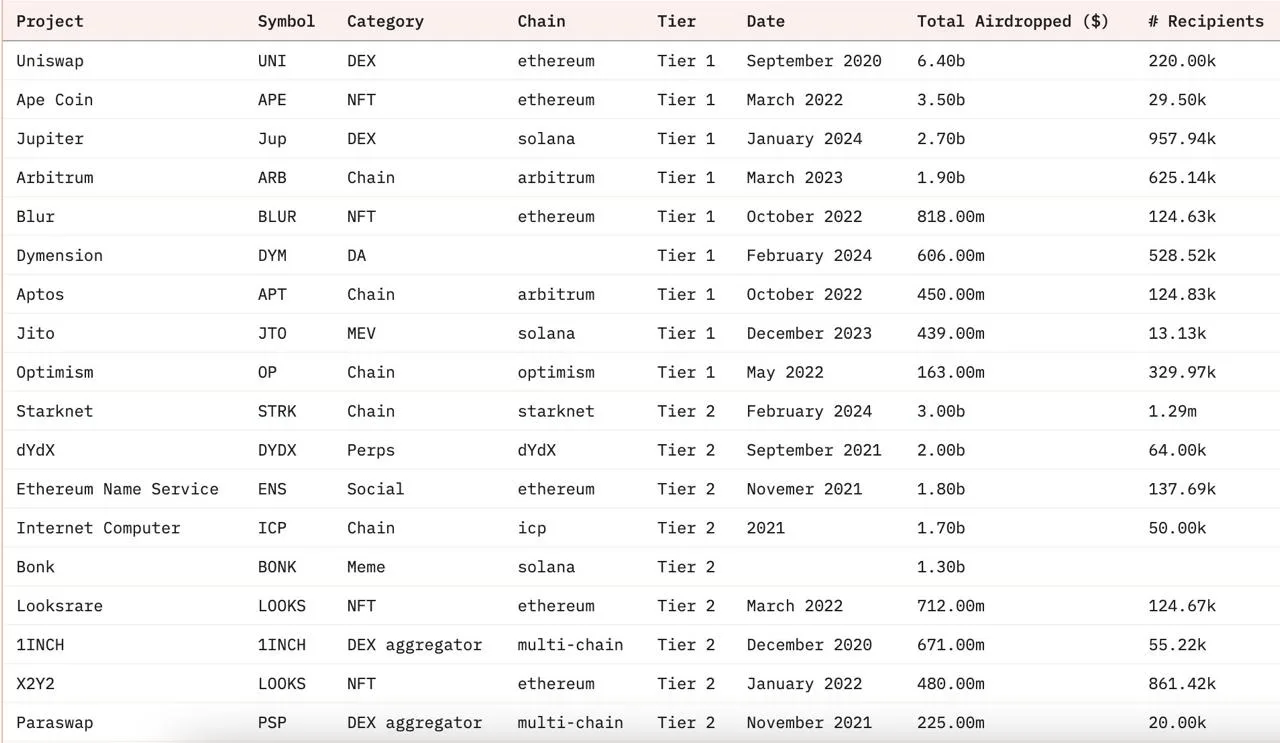The image size is (1280, 743).
Task: Click the Jito project name
Action: (36, 334)
